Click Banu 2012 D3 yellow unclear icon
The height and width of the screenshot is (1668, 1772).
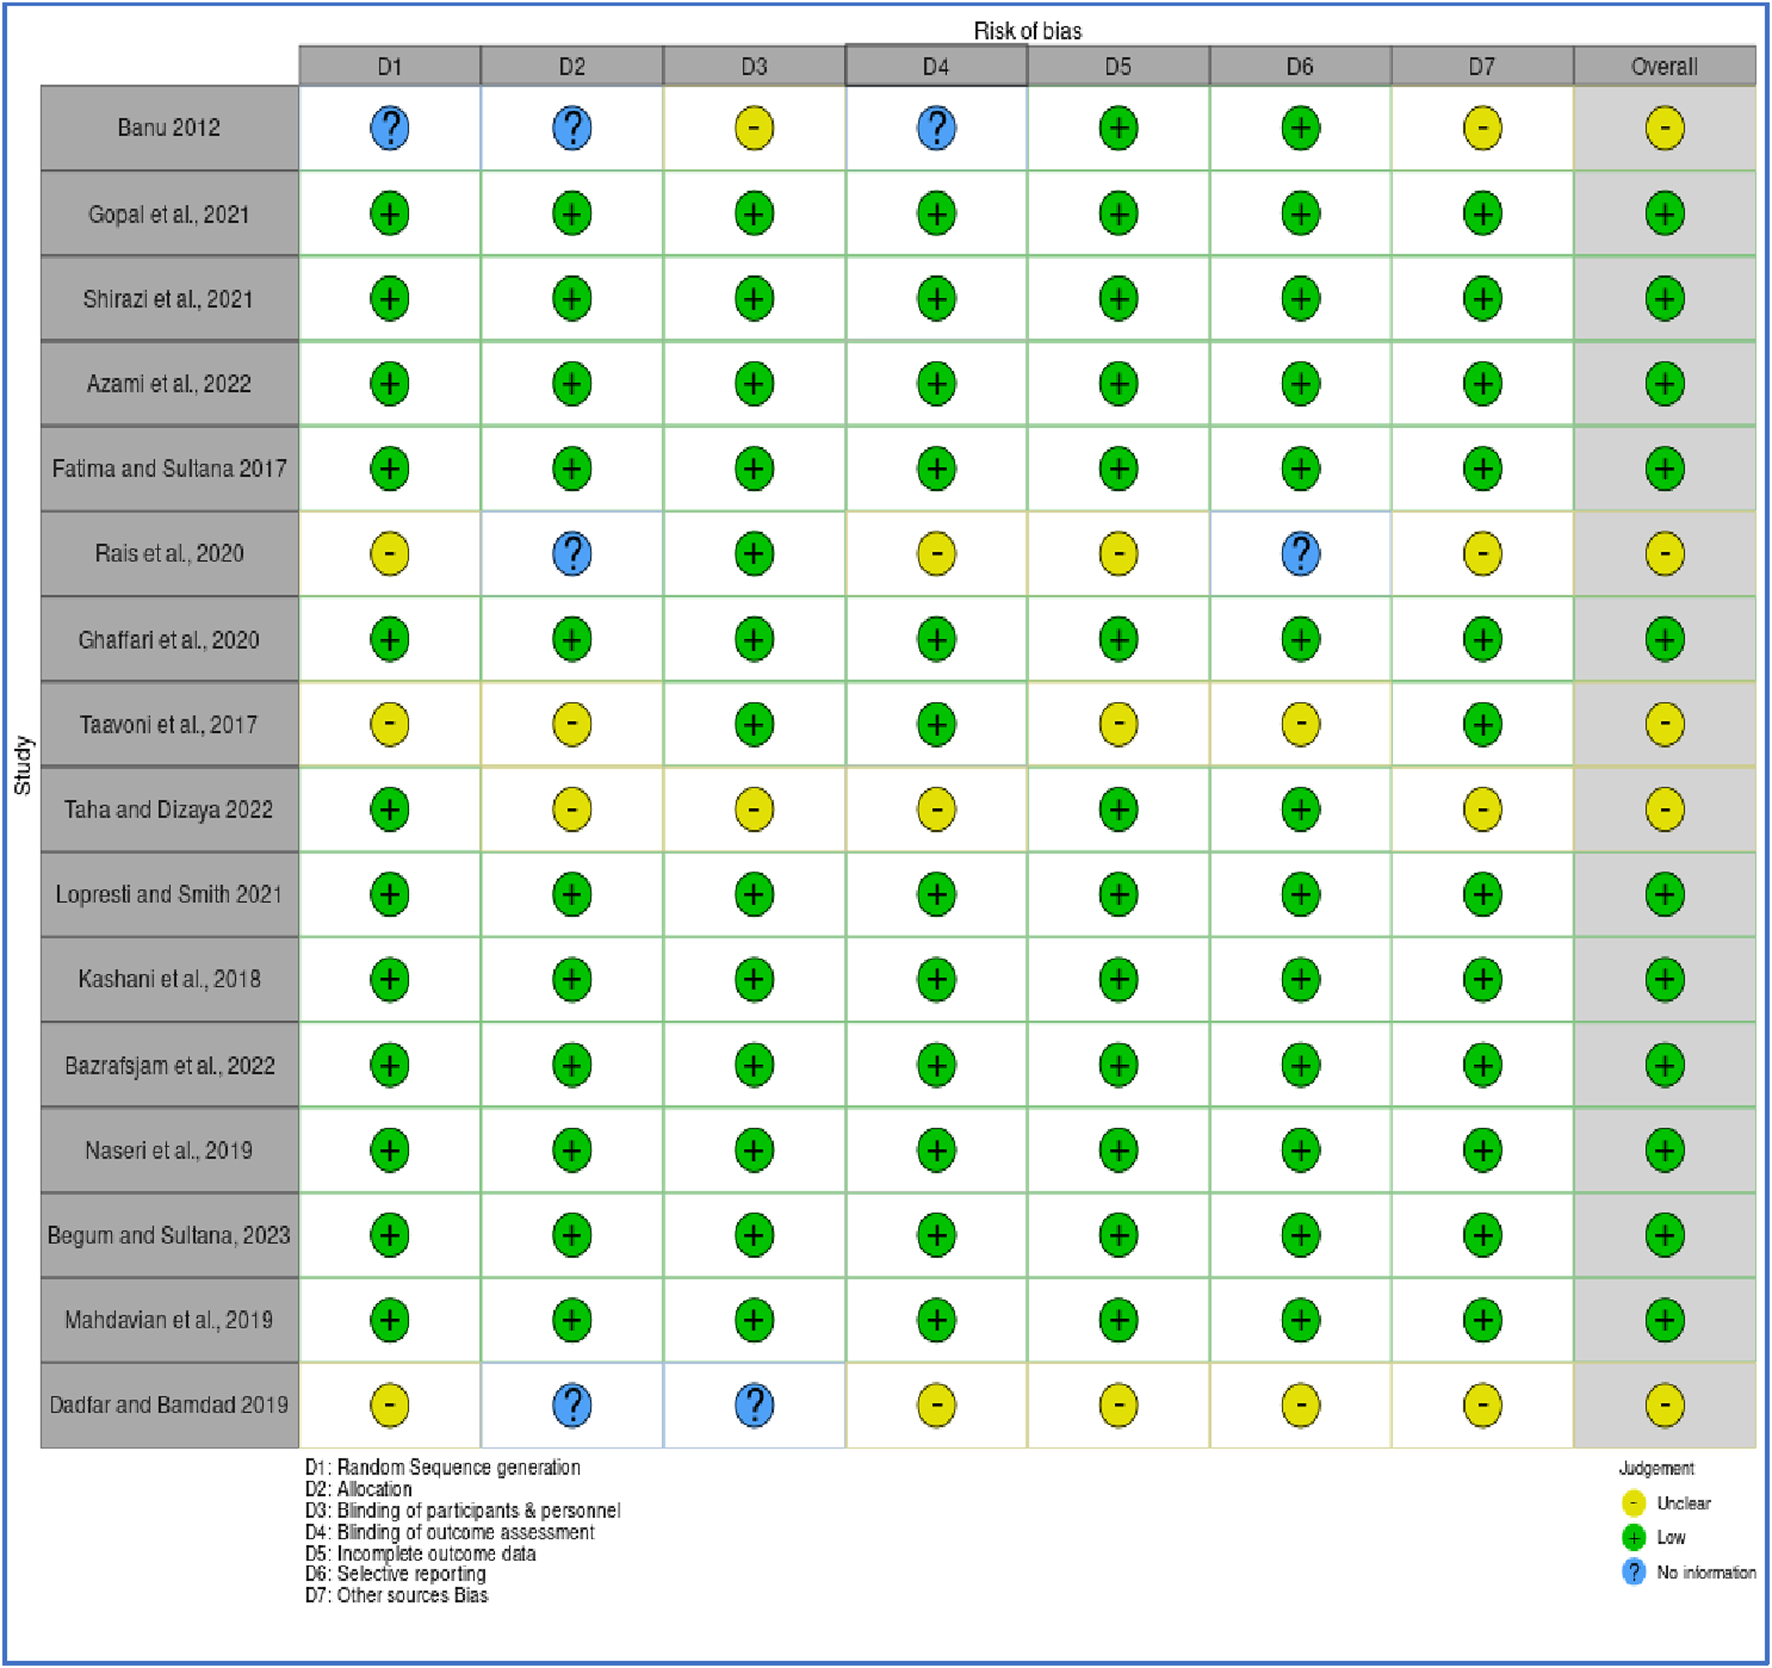pyautogui.click(x=753, y=128)
